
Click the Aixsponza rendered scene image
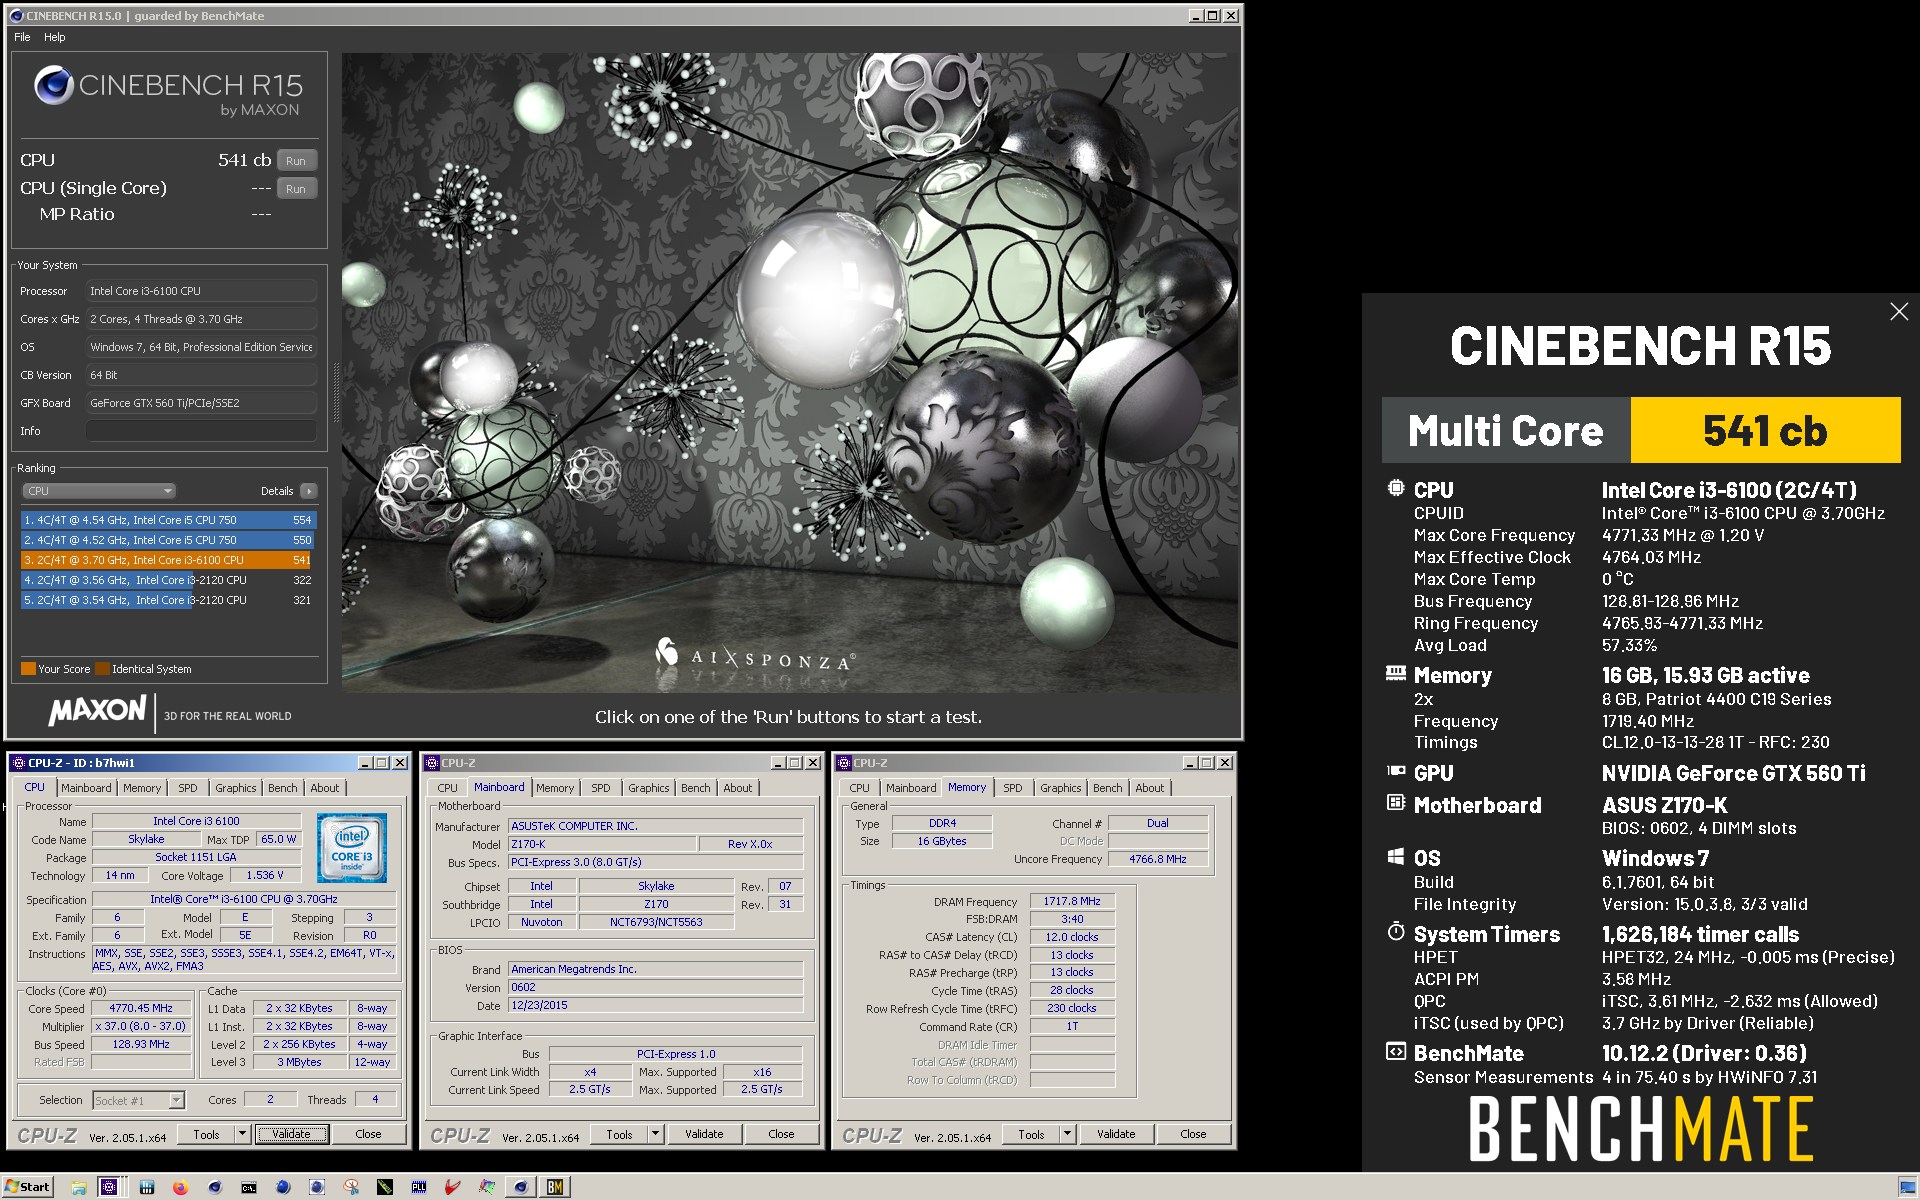[790, 372]
